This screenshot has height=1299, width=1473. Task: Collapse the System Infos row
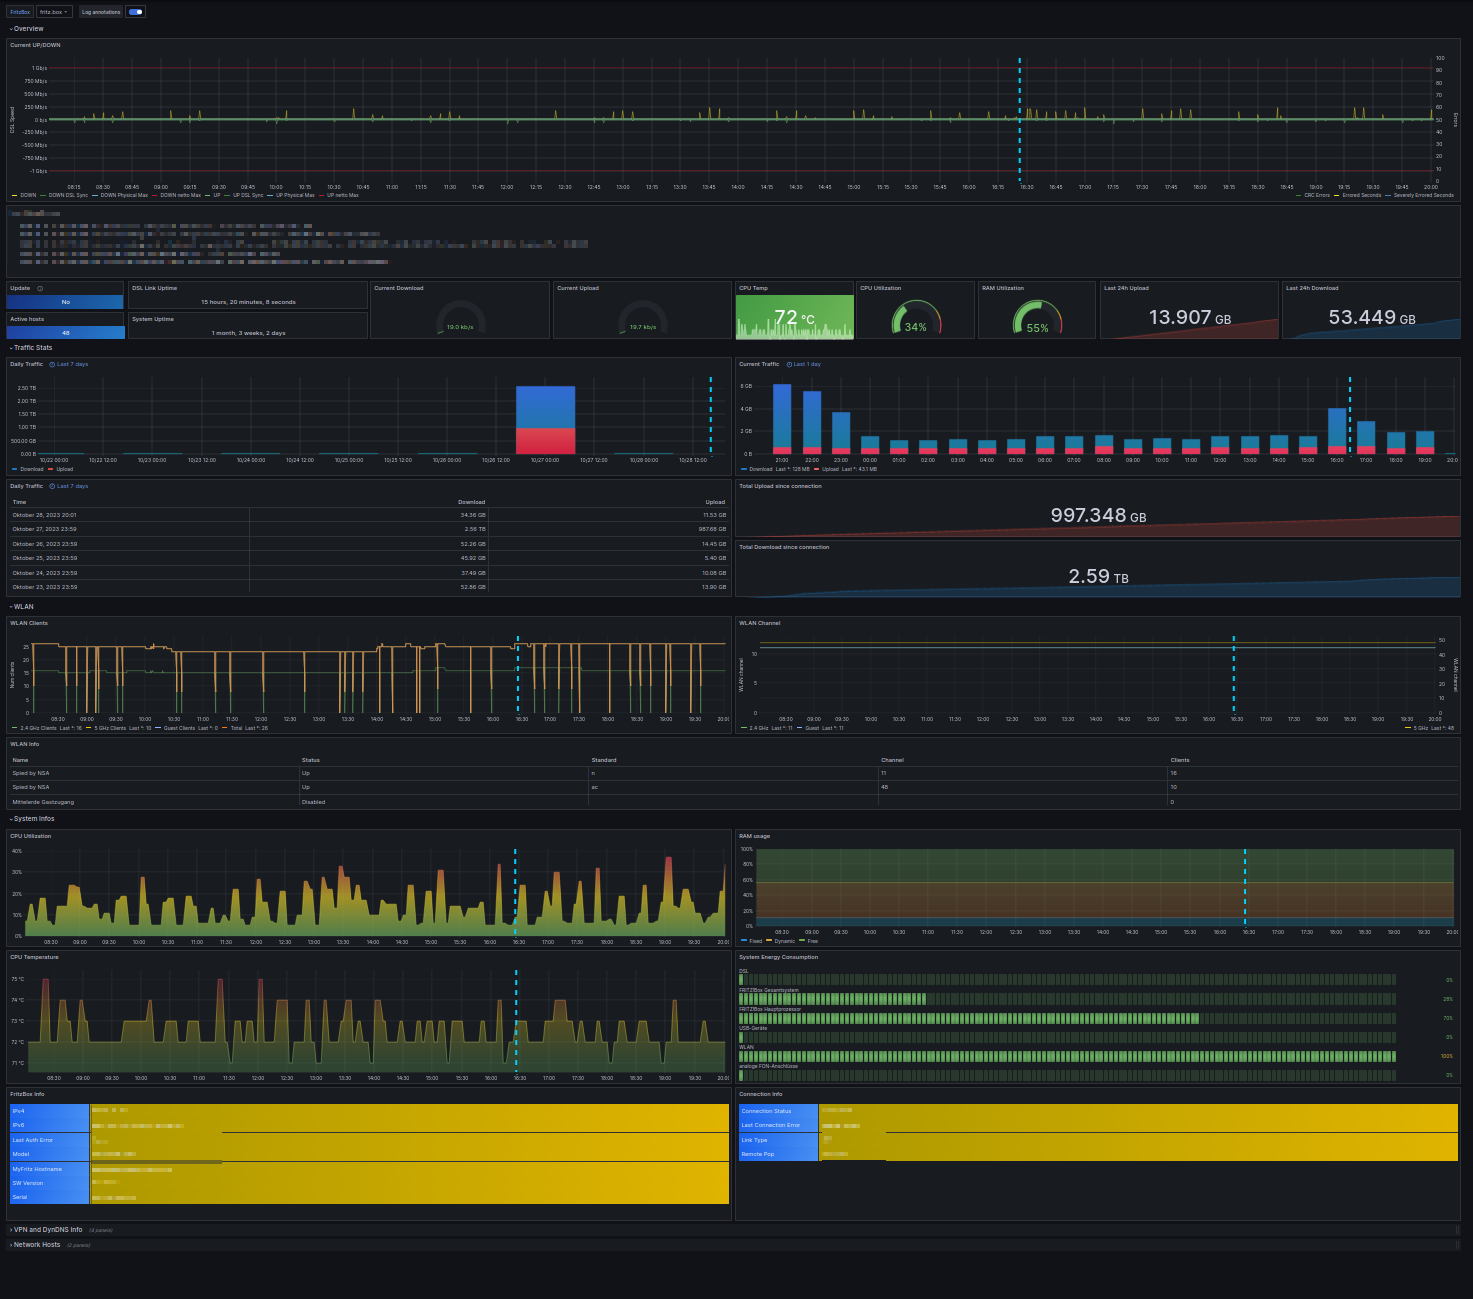point(32,819)
